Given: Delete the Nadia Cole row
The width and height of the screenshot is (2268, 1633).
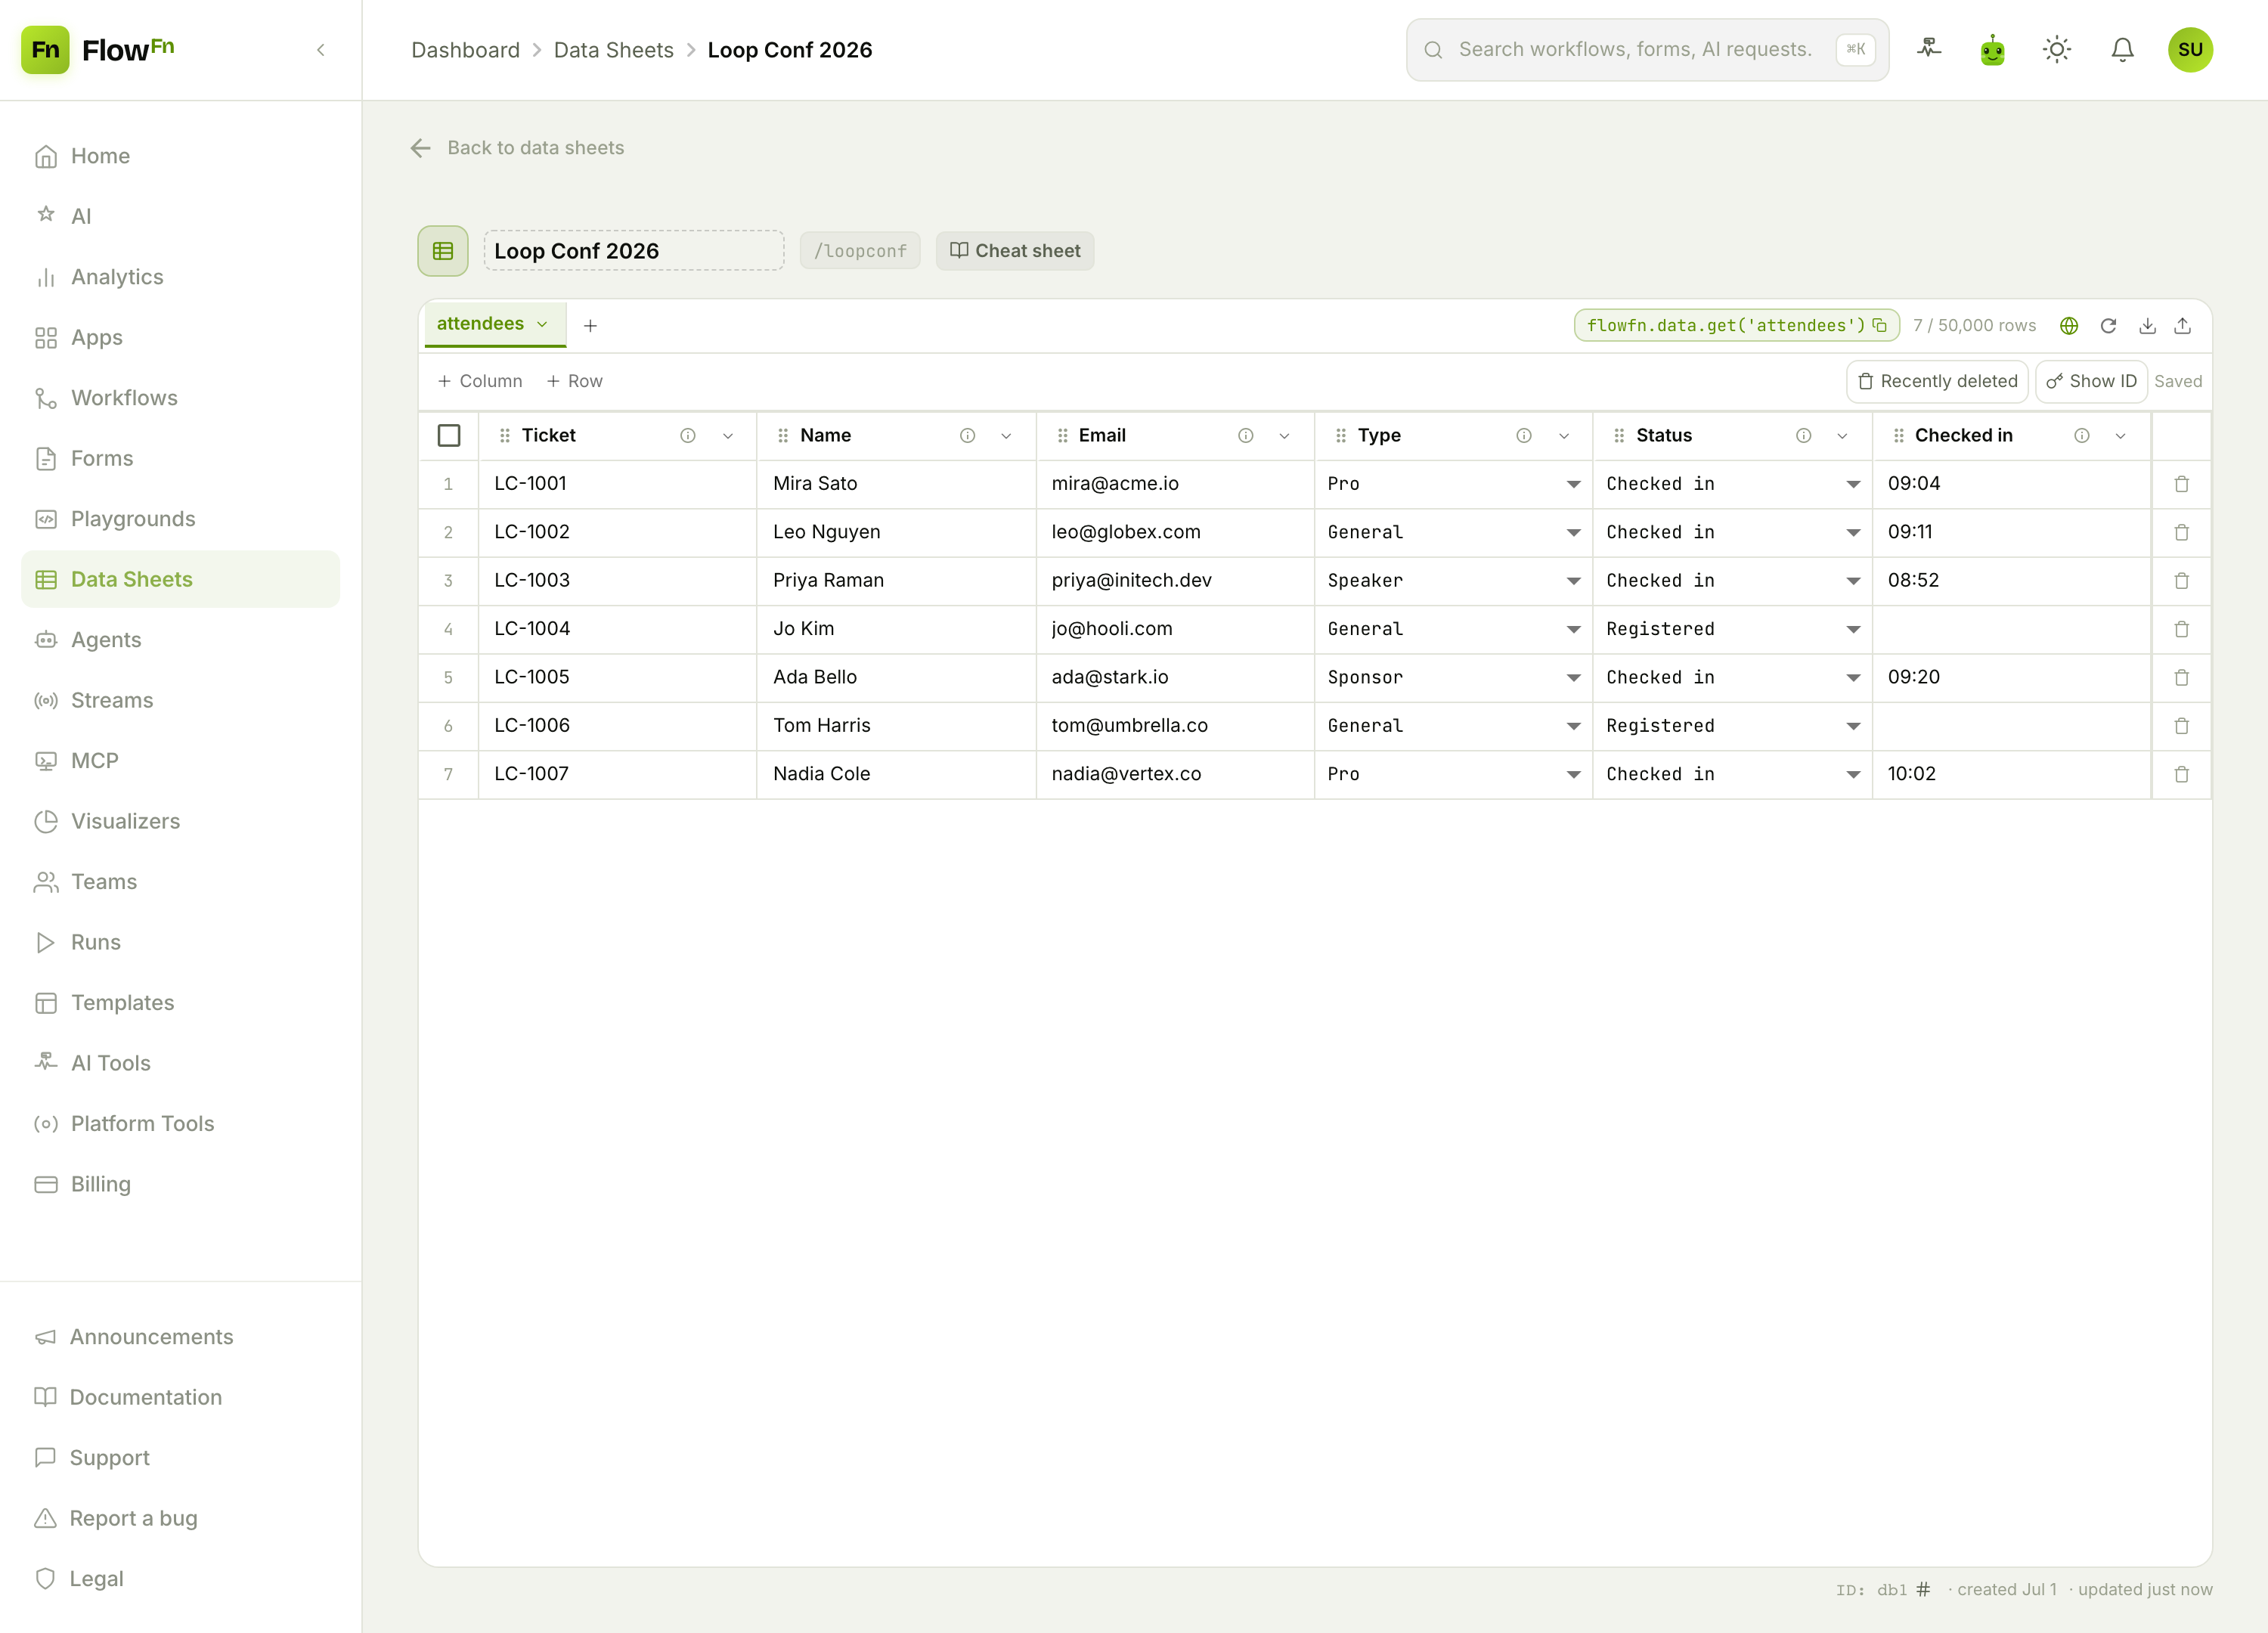Looking at the screenshot, I should coord(2181,775).
